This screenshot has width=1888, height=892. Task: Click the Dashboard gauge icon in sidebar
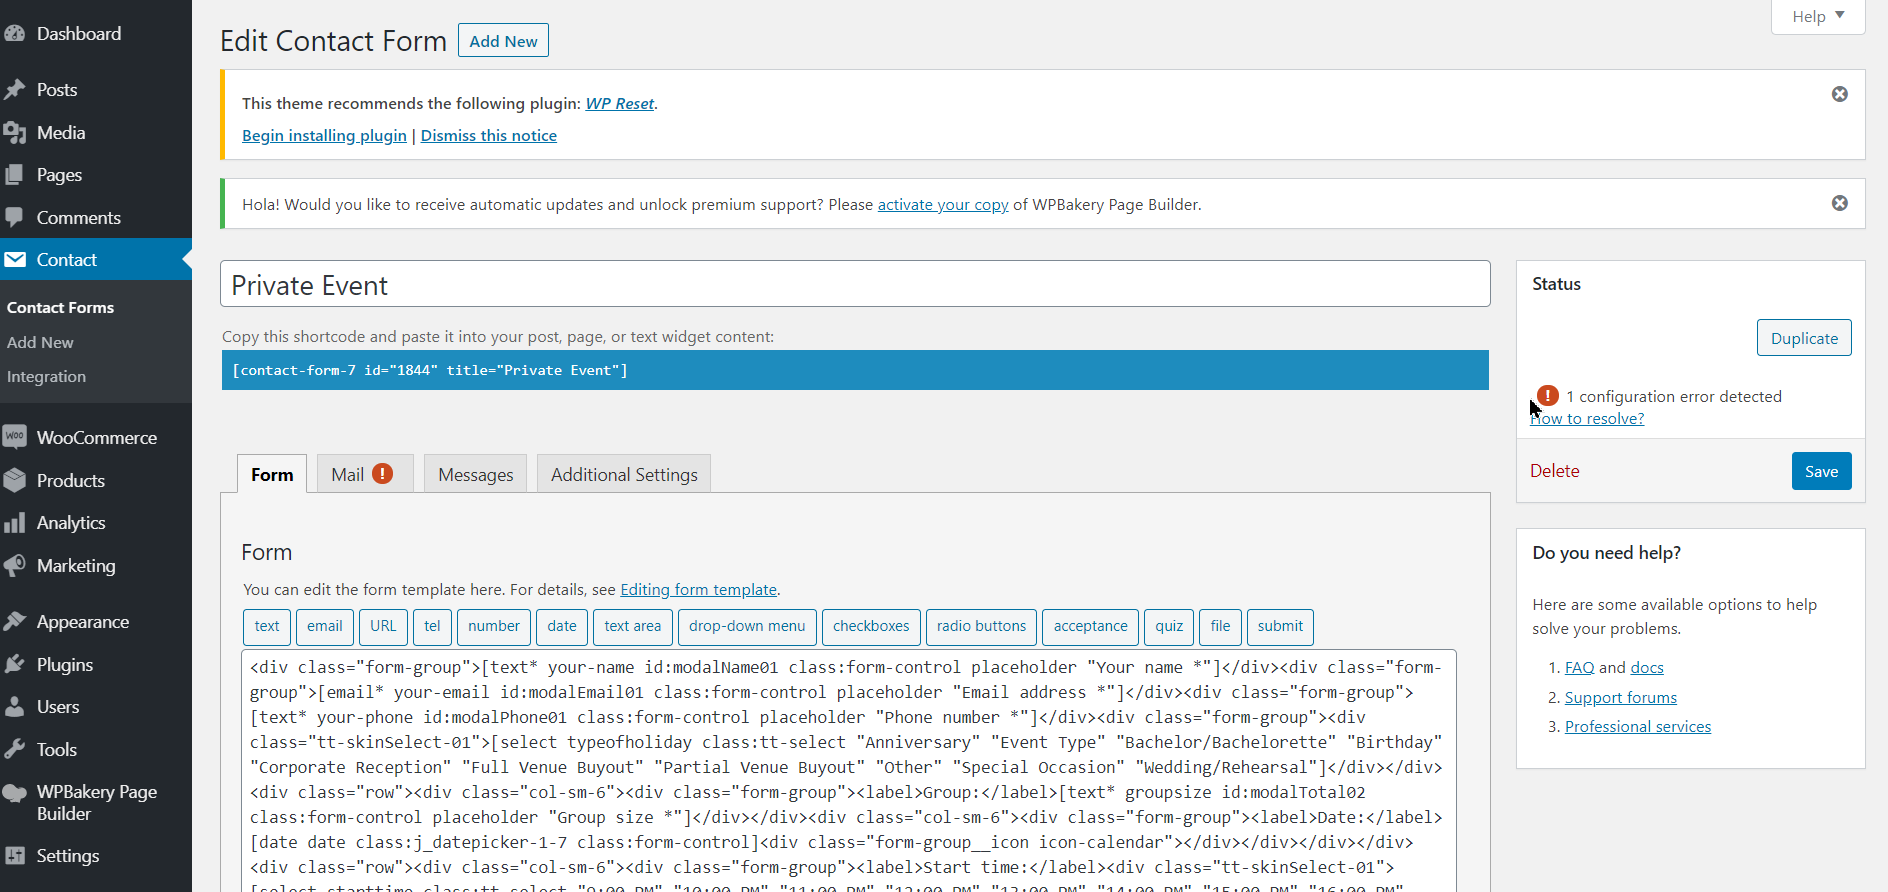tap(15, 34)
